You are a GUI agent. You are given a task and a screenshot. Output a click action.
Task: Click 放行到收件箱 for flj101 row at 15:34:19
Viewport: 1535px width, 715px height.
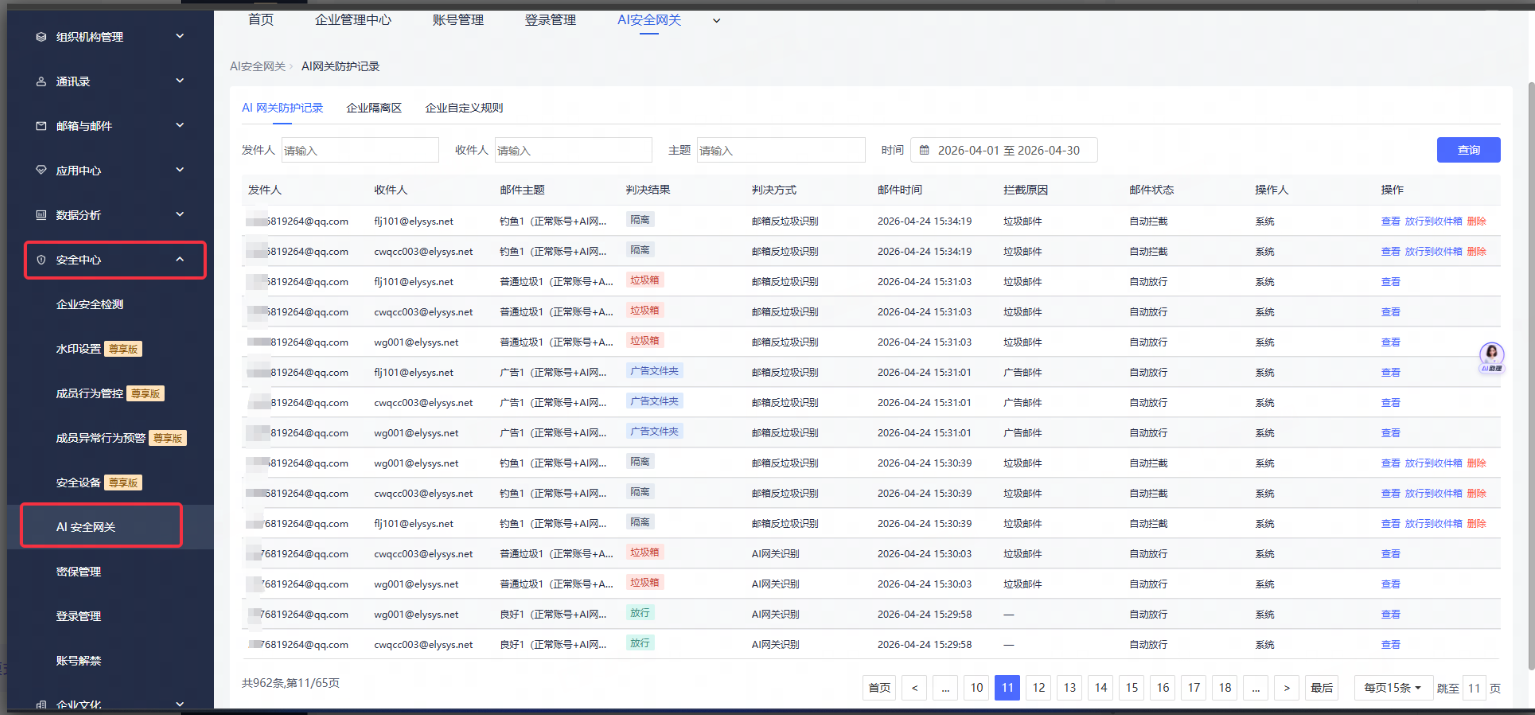coord(1433,221)
